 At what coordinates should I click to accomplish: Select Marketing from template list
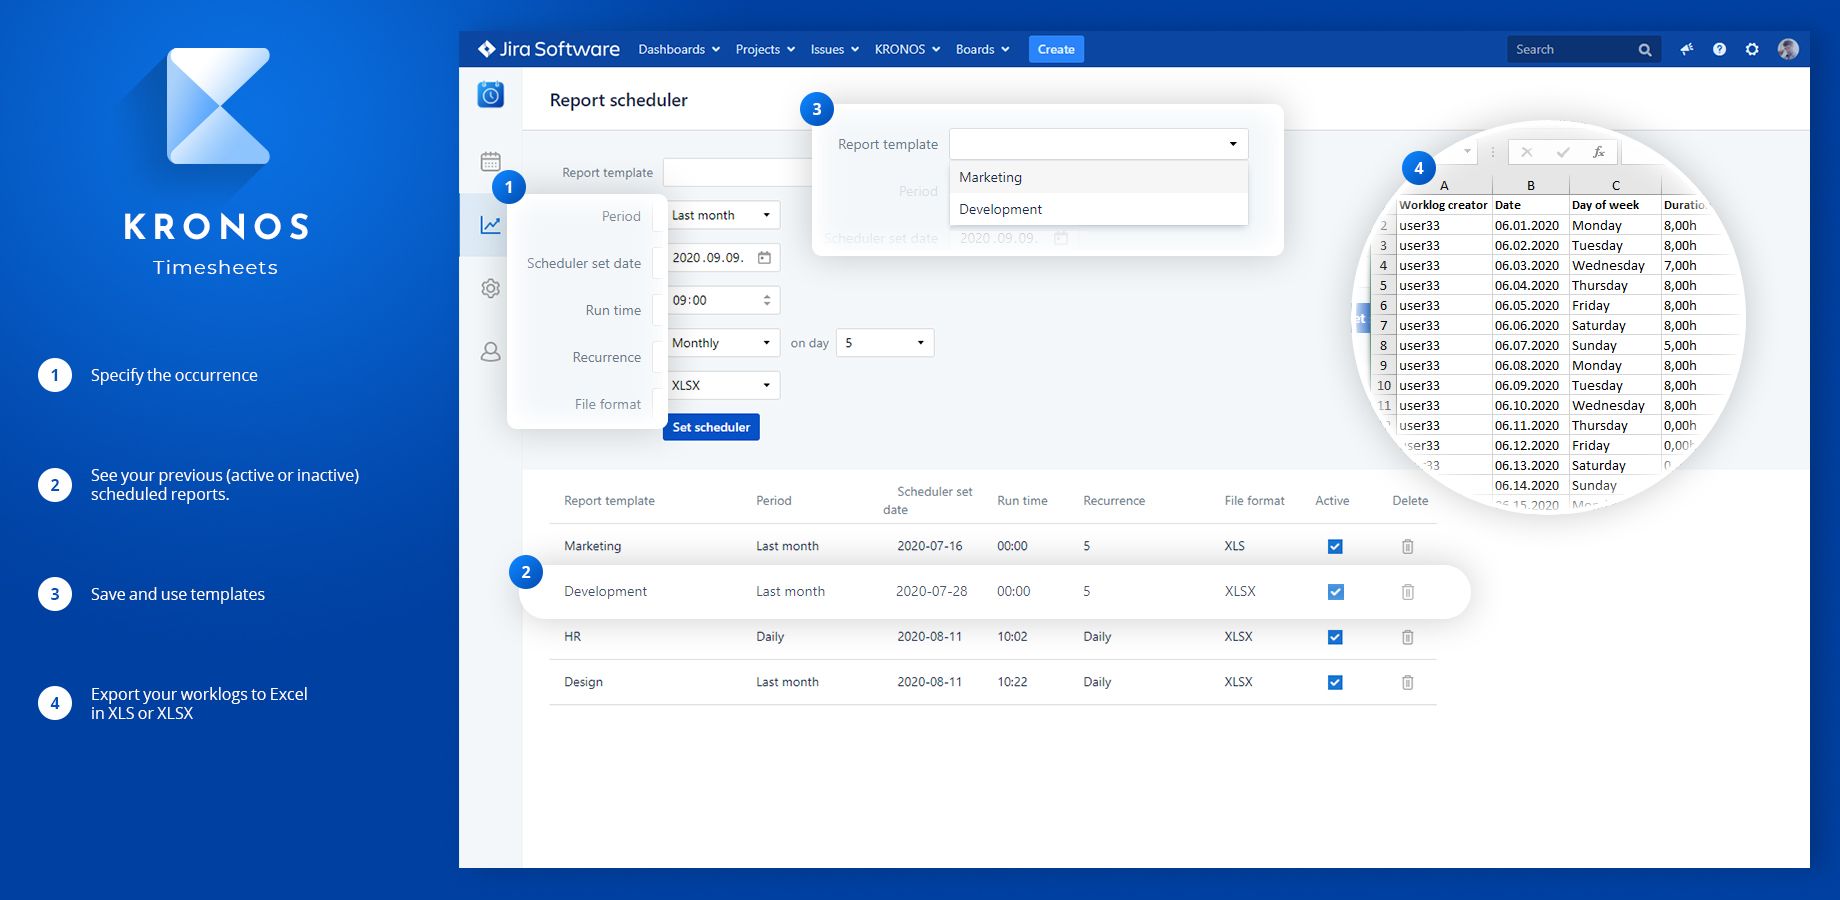pos(1098,177)
